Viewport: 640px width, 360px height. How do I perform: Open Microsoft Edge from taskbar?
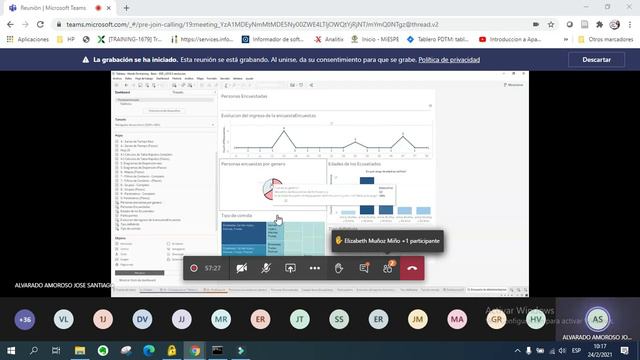[x=149, y=351]
